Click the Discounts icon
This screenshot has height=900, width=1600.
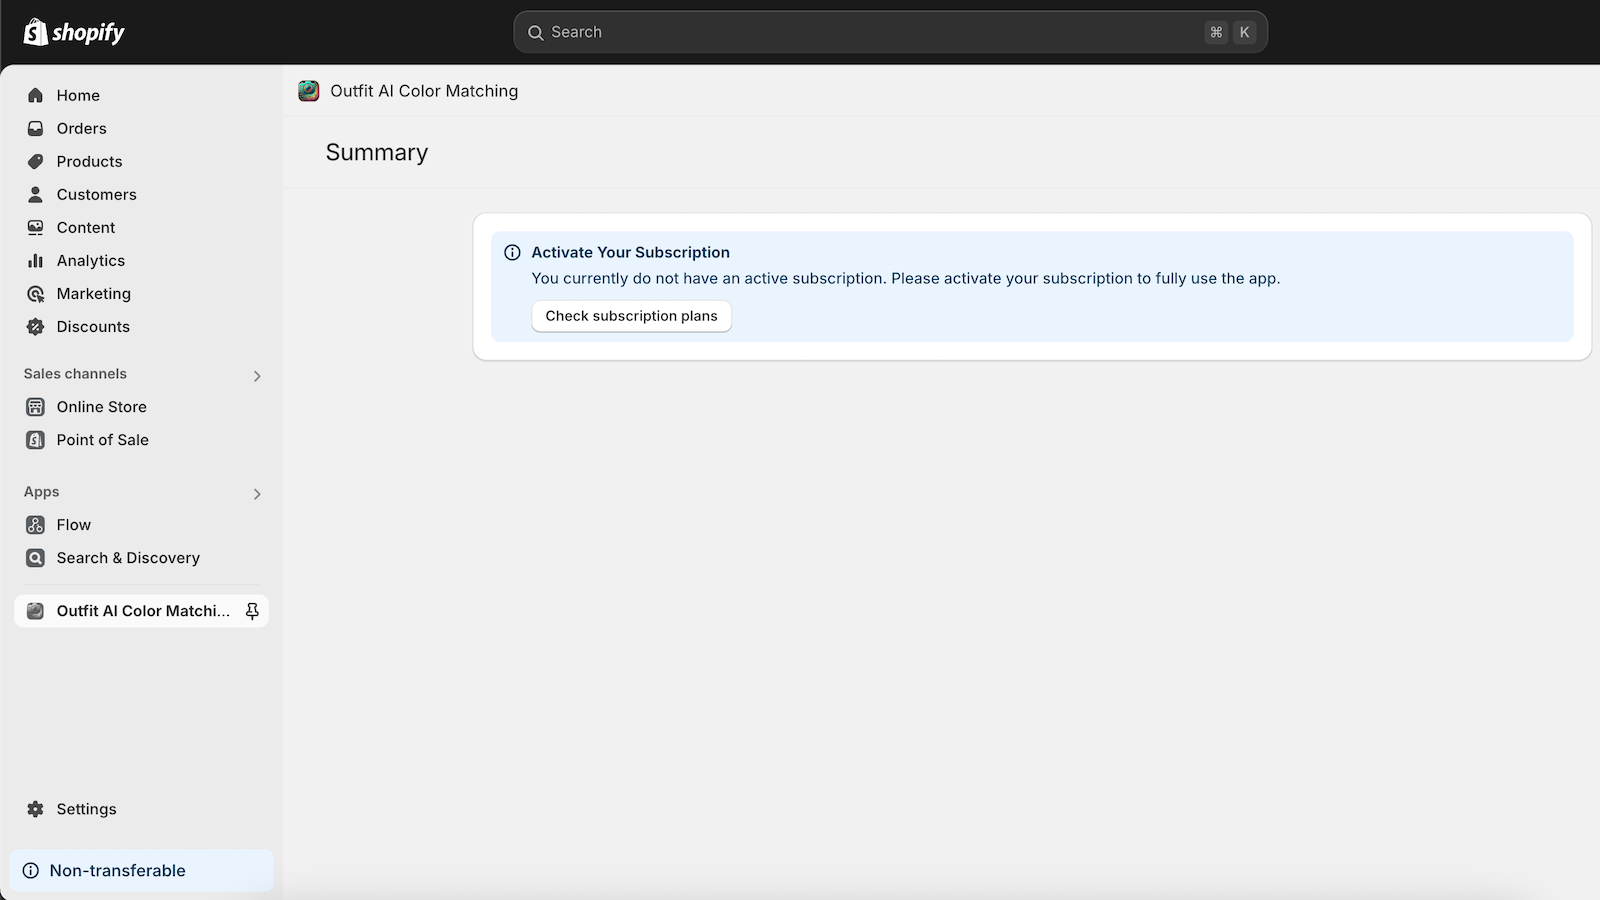[35, 326]
